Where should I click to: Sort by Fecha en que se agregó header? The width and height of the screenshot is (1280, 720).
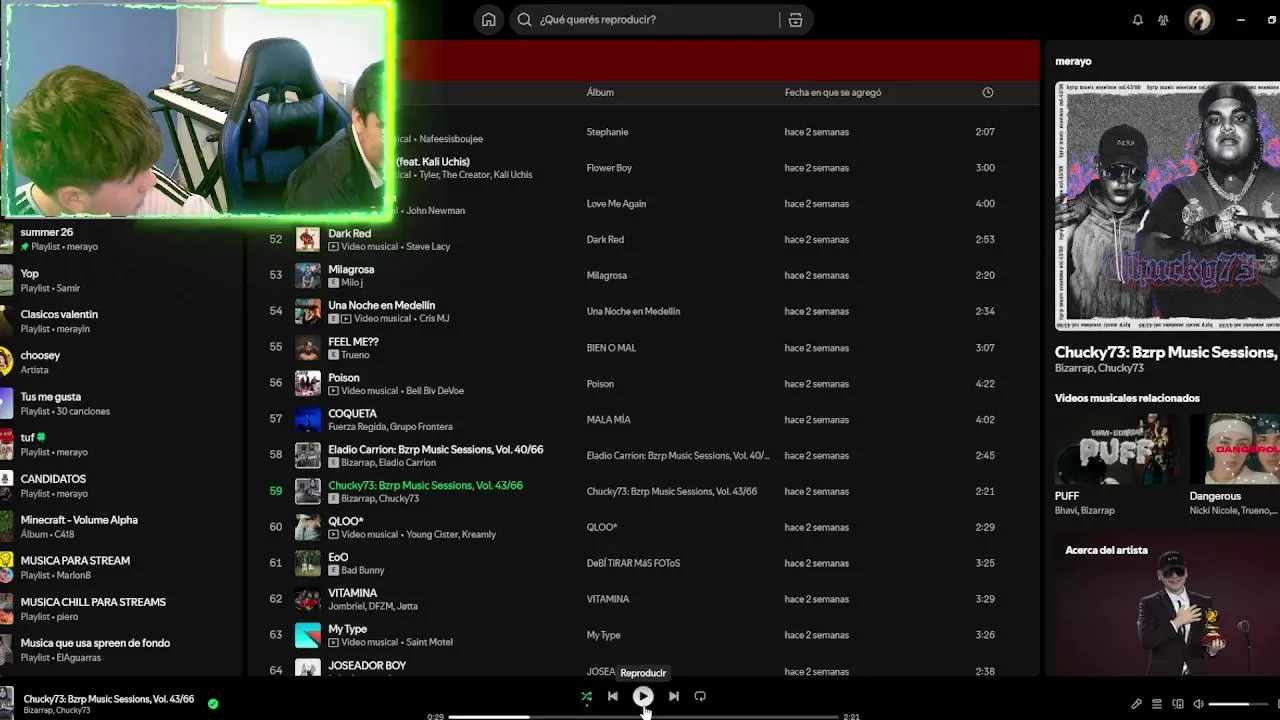(x=833, y=92)
